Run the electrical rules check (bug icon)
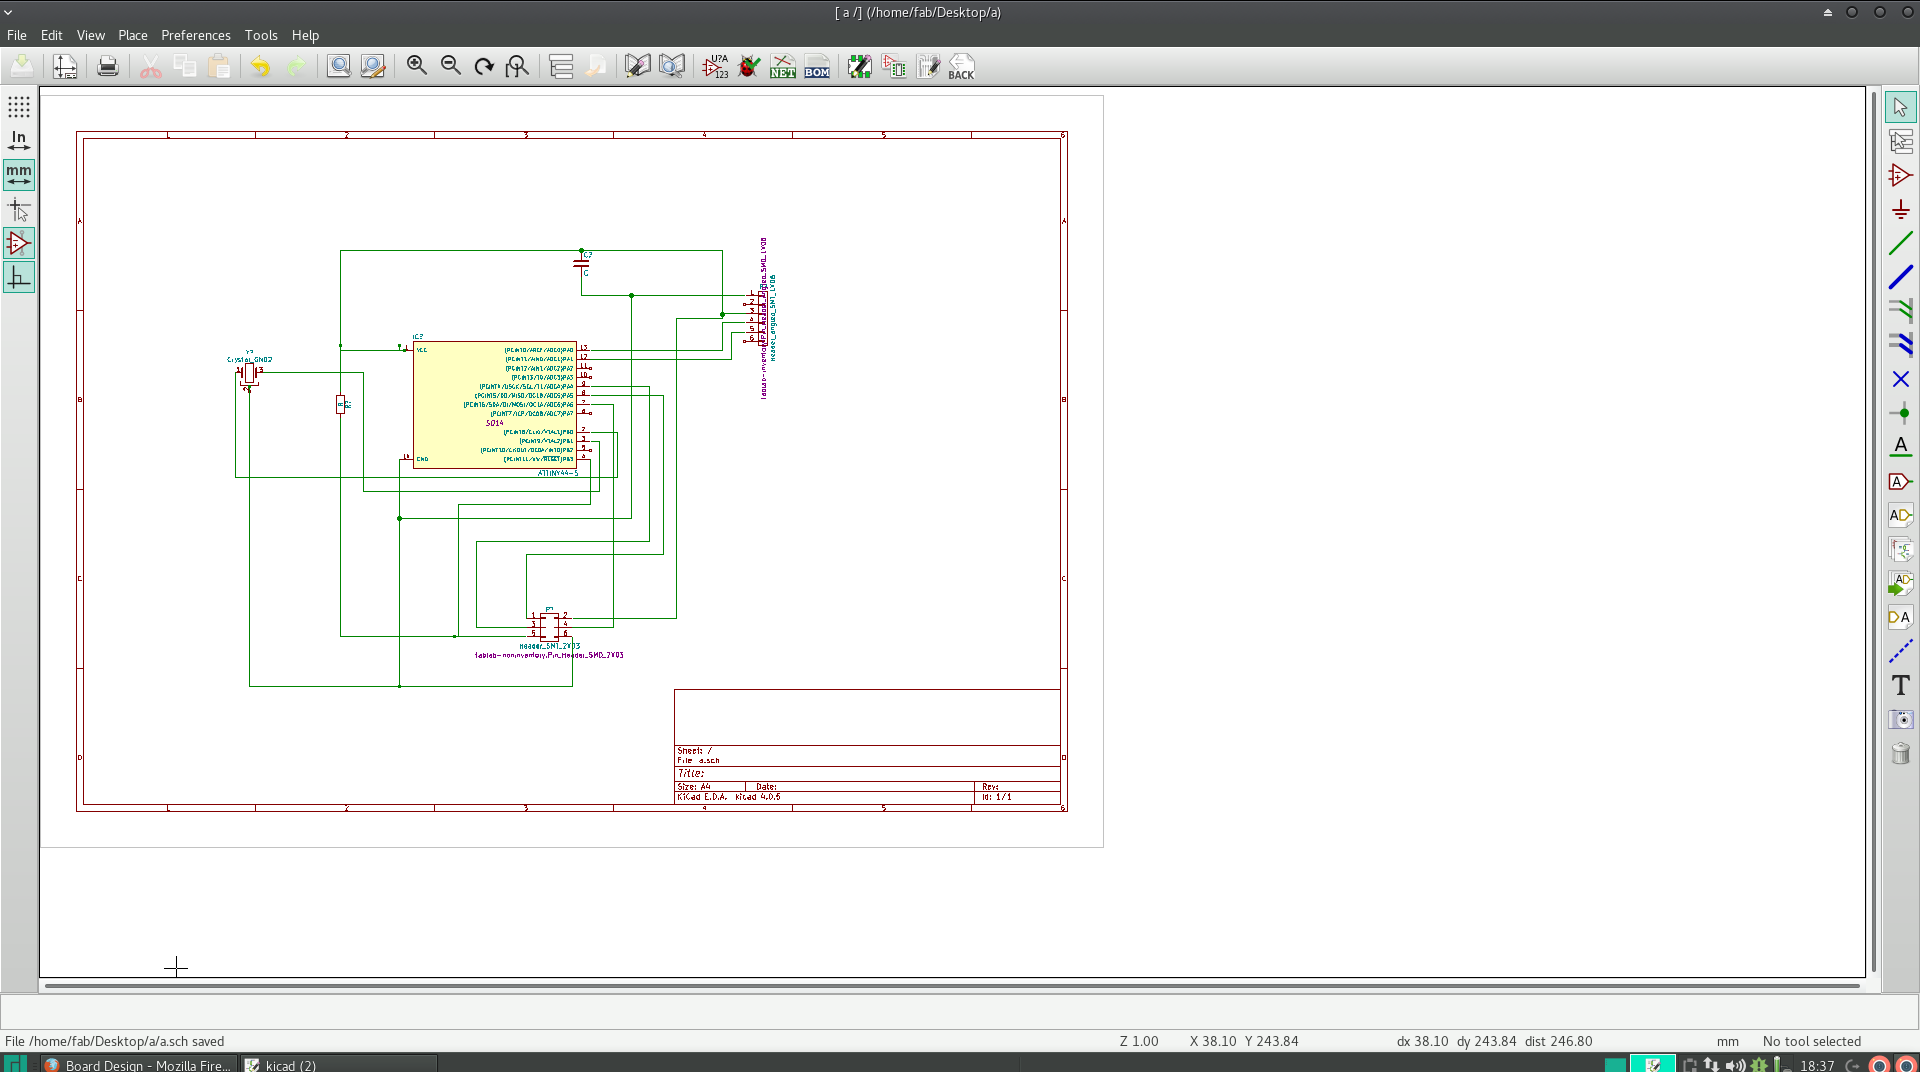The width and height of the screenshot is (1920, 1072). [x=749, y=67]
